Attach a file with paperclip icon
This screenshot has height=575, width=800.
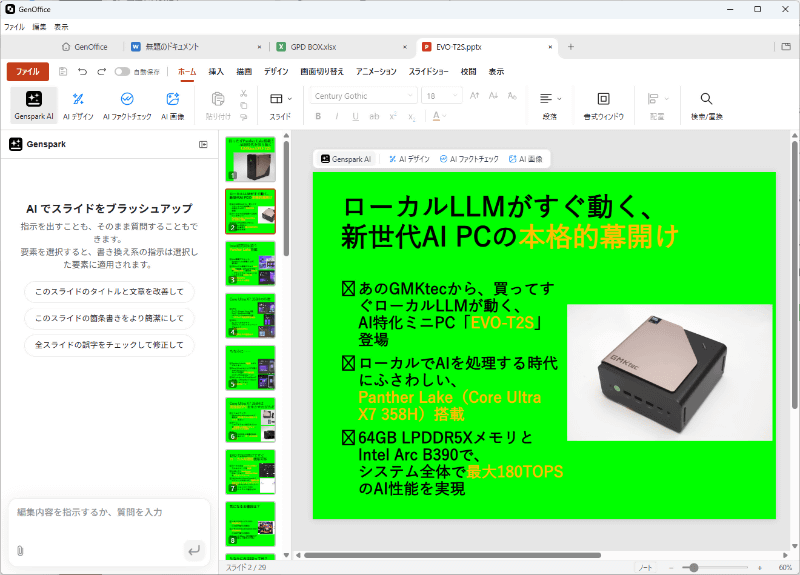coord(20,551)
